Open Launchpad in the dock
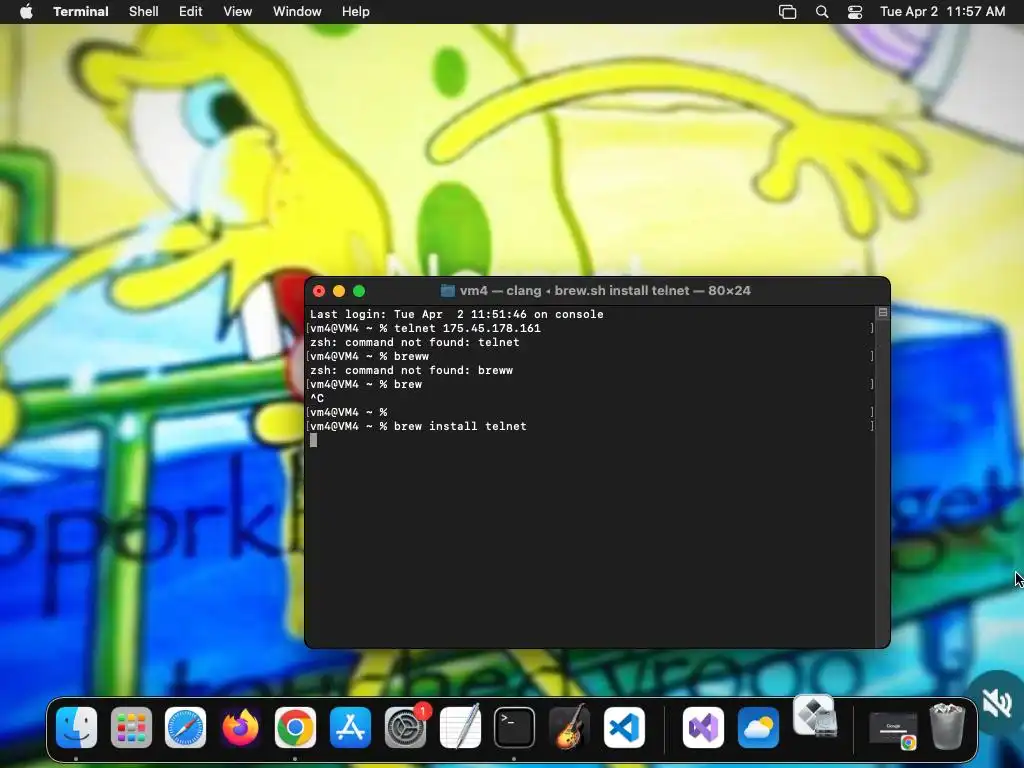The width and height of the screenshot is (1024, 768). 131,727
